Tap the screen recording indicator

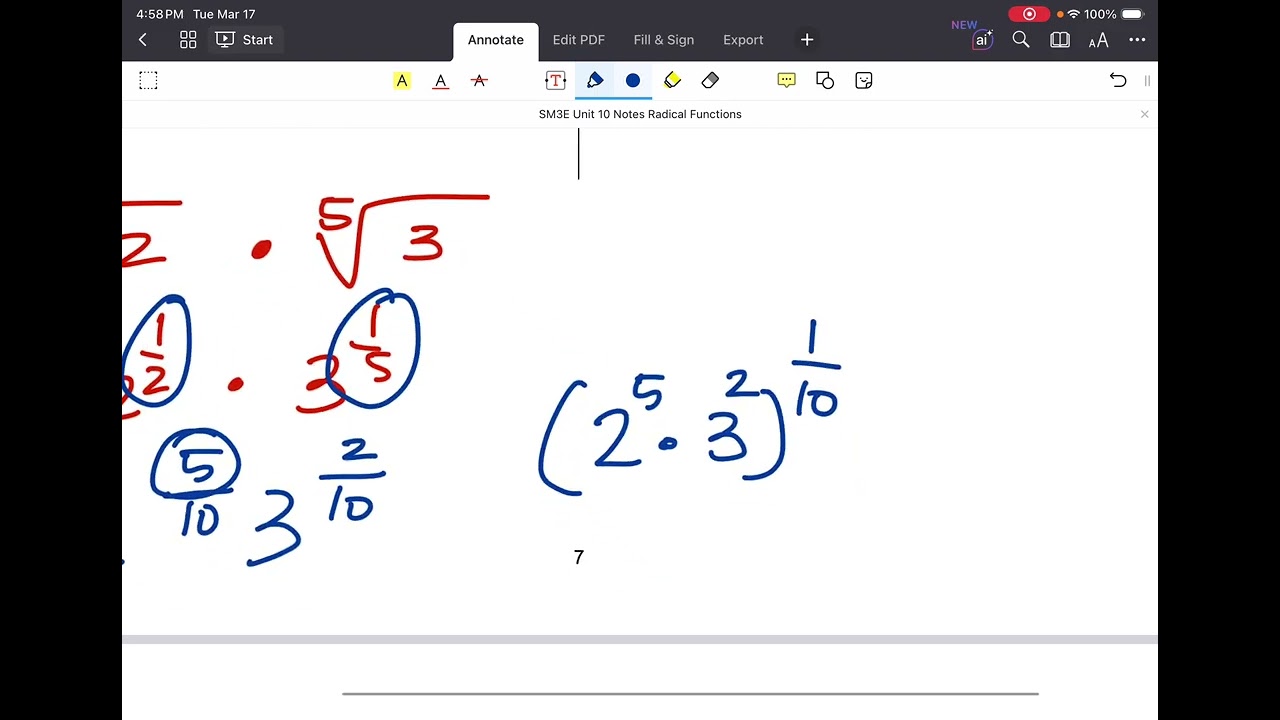(1029, 14)
